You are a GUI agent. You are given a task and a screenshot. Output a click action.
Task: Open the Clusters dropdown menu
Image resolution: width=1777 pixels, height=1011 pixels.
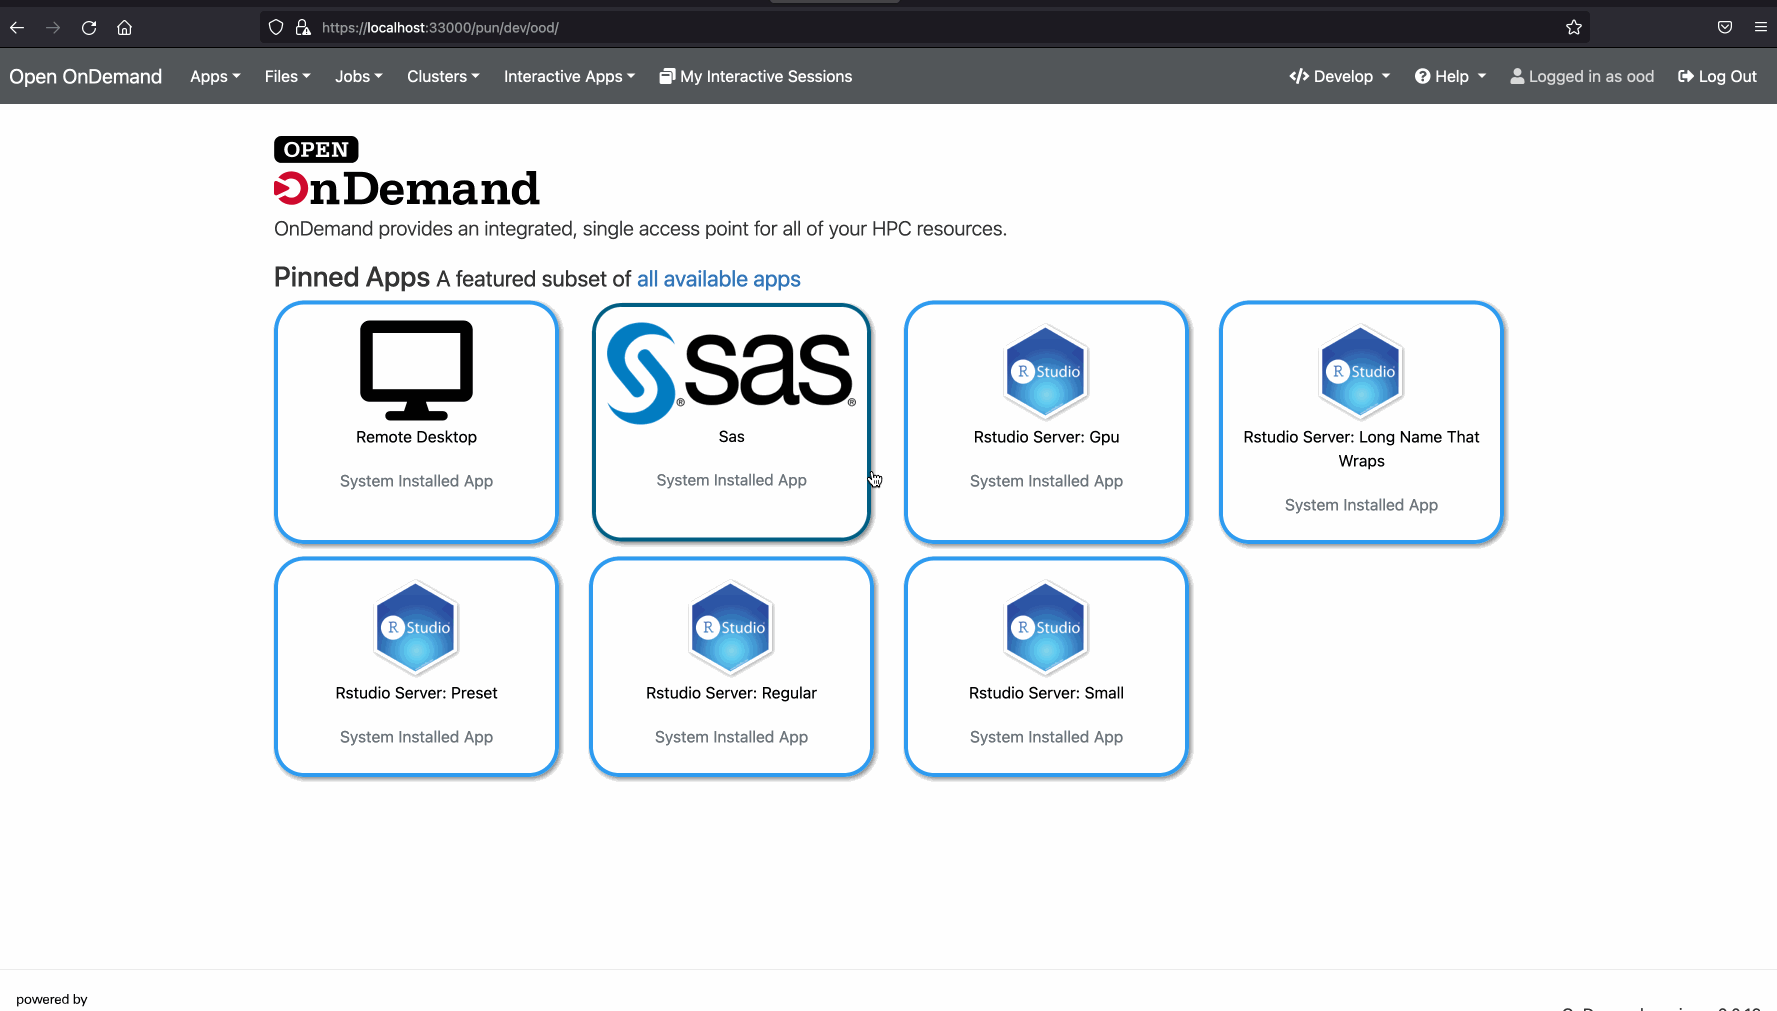[x=442, y=76]
